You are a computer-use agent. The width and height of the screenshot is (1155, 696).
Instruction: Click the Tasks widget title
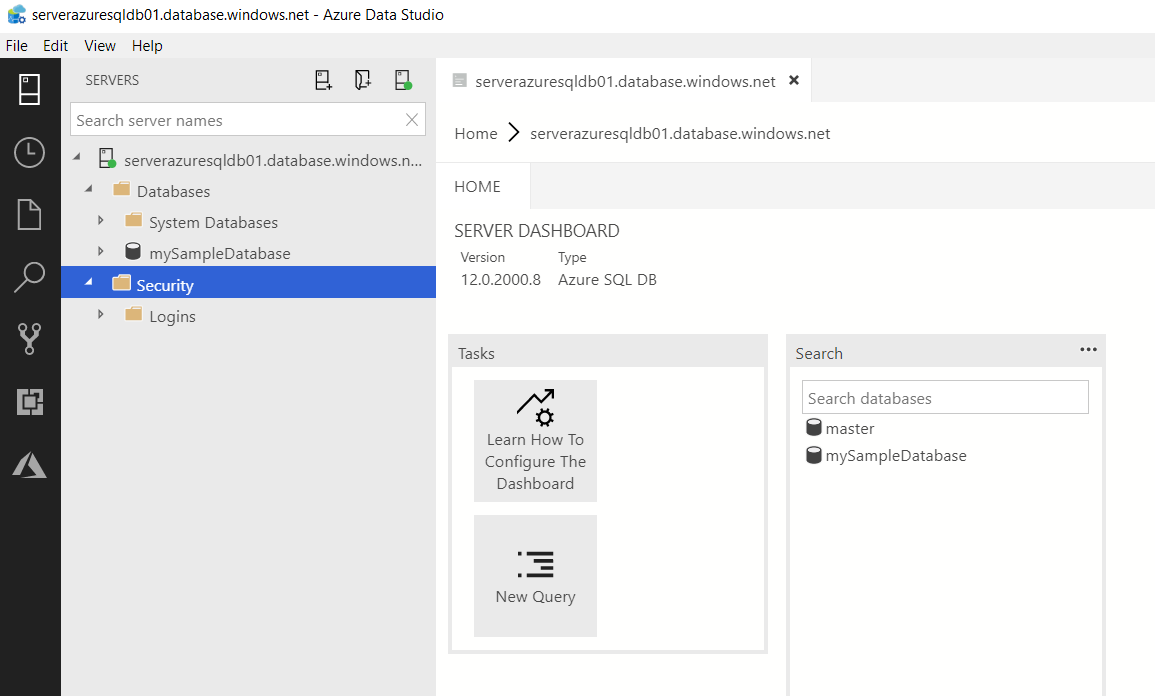tap(477, 354)
